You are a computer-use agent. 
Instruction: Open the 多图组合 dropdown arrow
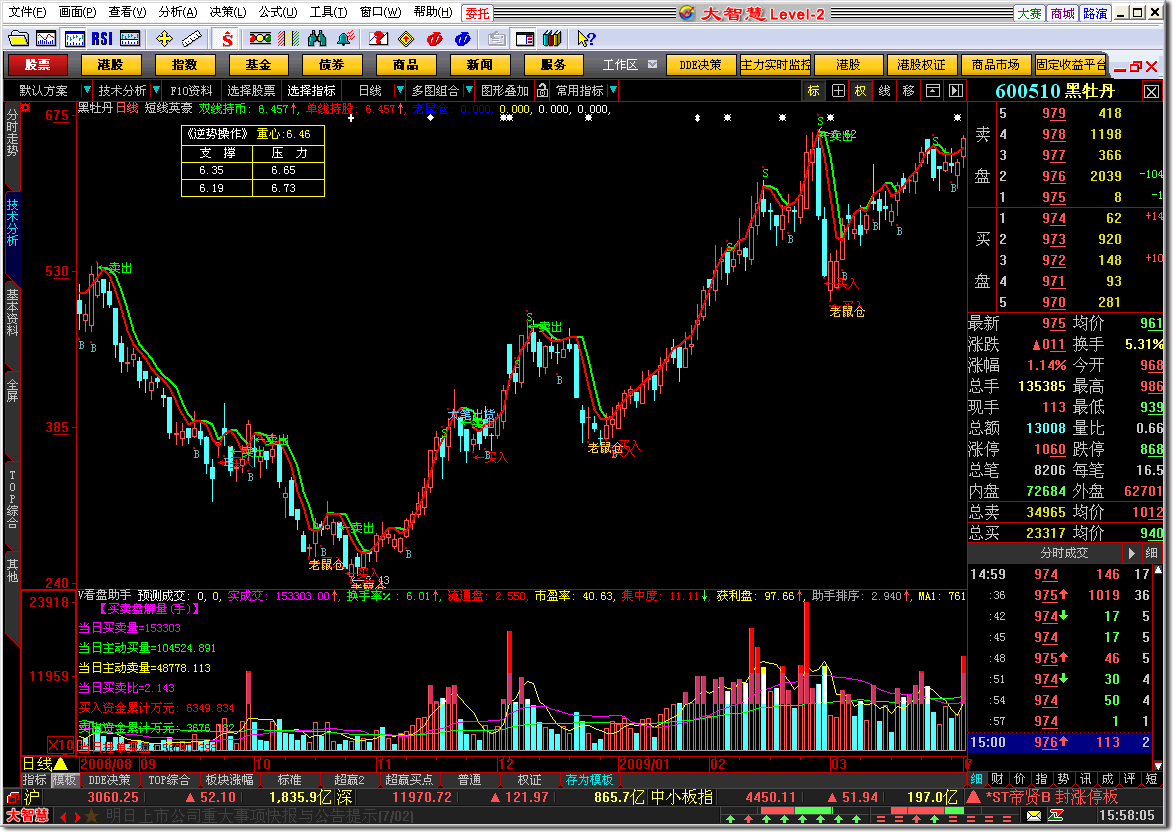click(469, 91)
